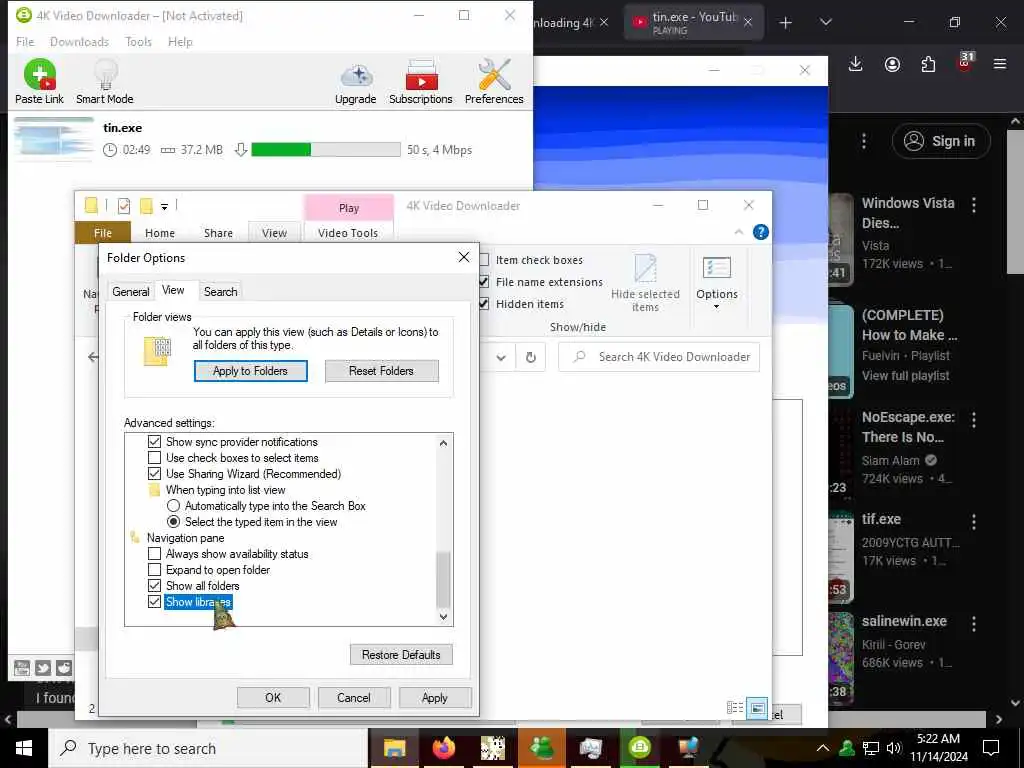Image resolution: width=1024 pixels, height=768 pixels.
Task: Click Restore Defaults button
Action: [x=401, y=654]
